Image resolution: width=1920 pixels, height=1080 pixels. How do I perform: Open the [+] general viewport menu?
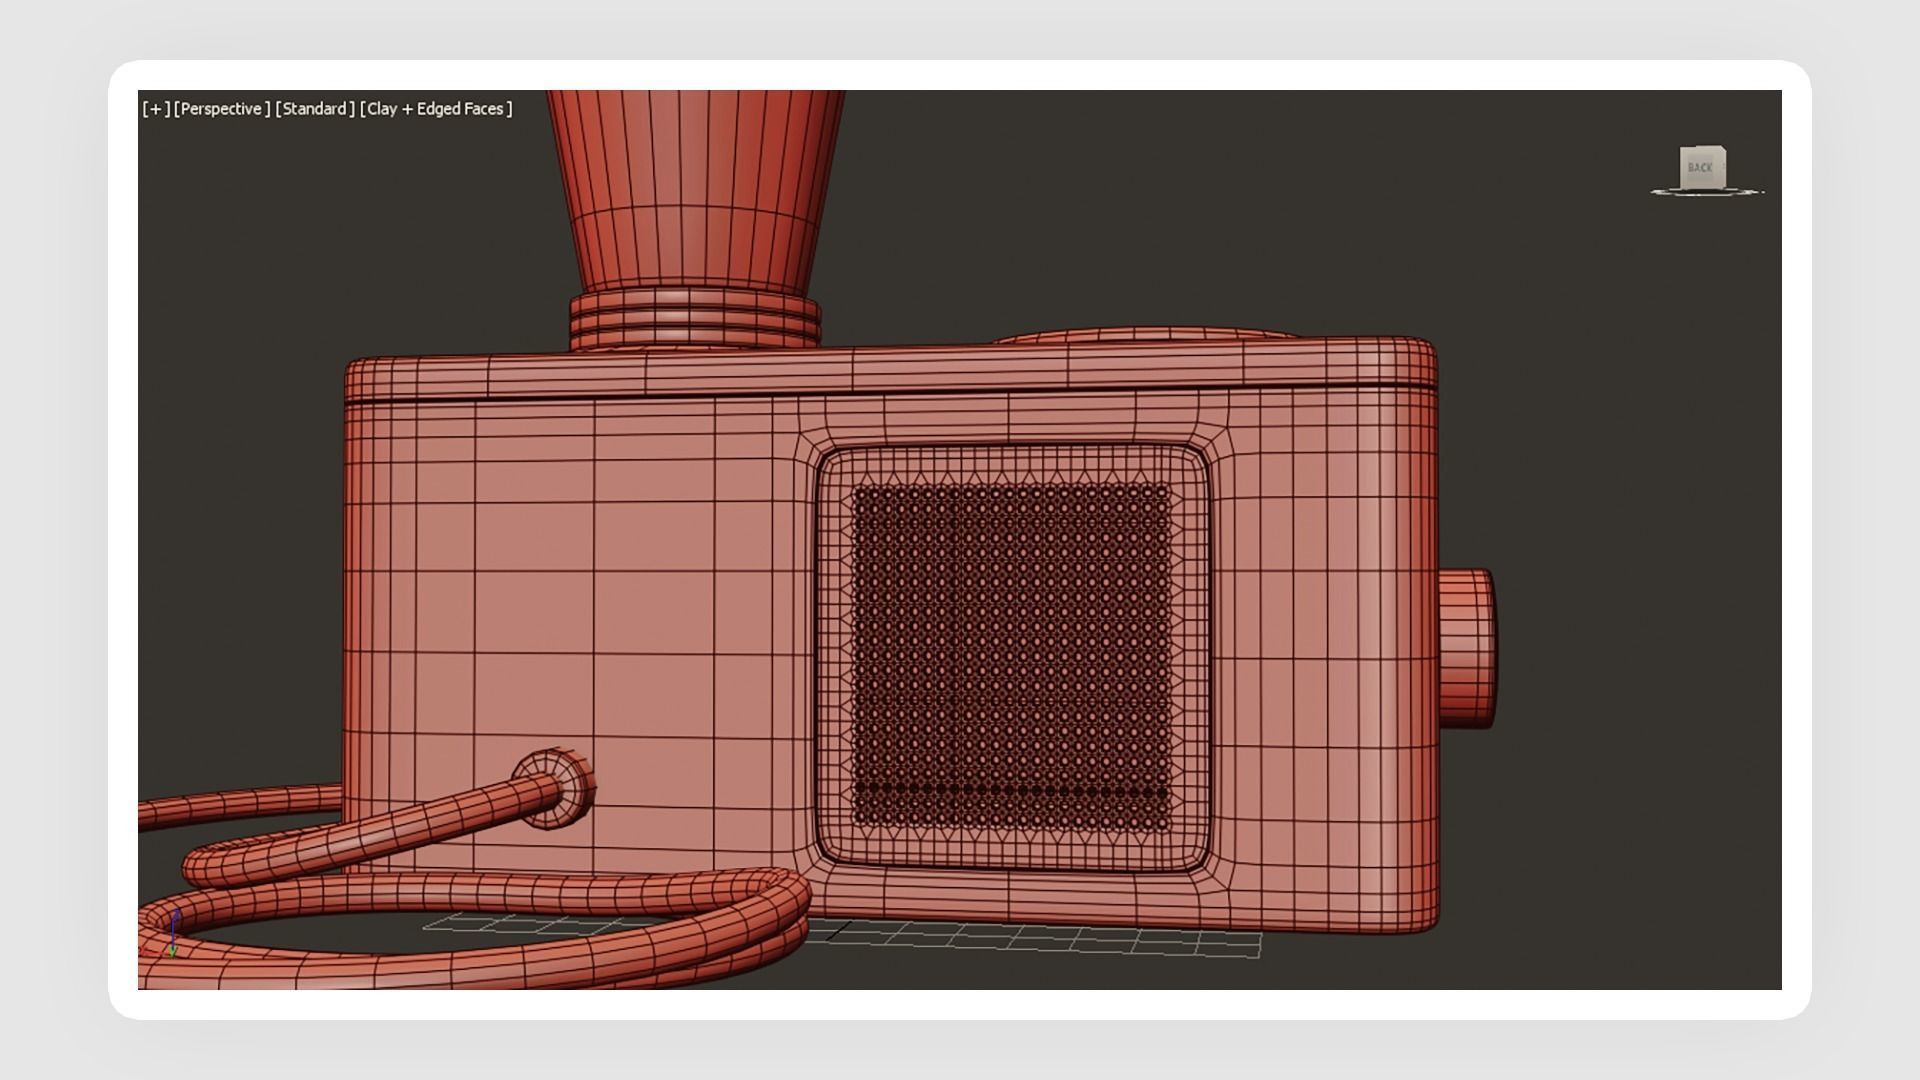(x=156, y=109)
